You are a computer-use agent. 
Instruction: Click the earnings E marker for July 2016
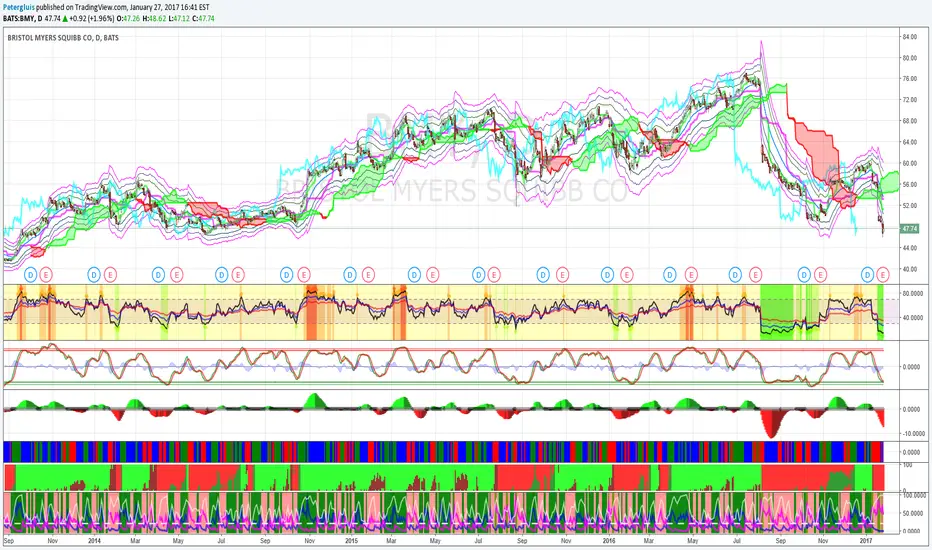click(x=755, y=275)
